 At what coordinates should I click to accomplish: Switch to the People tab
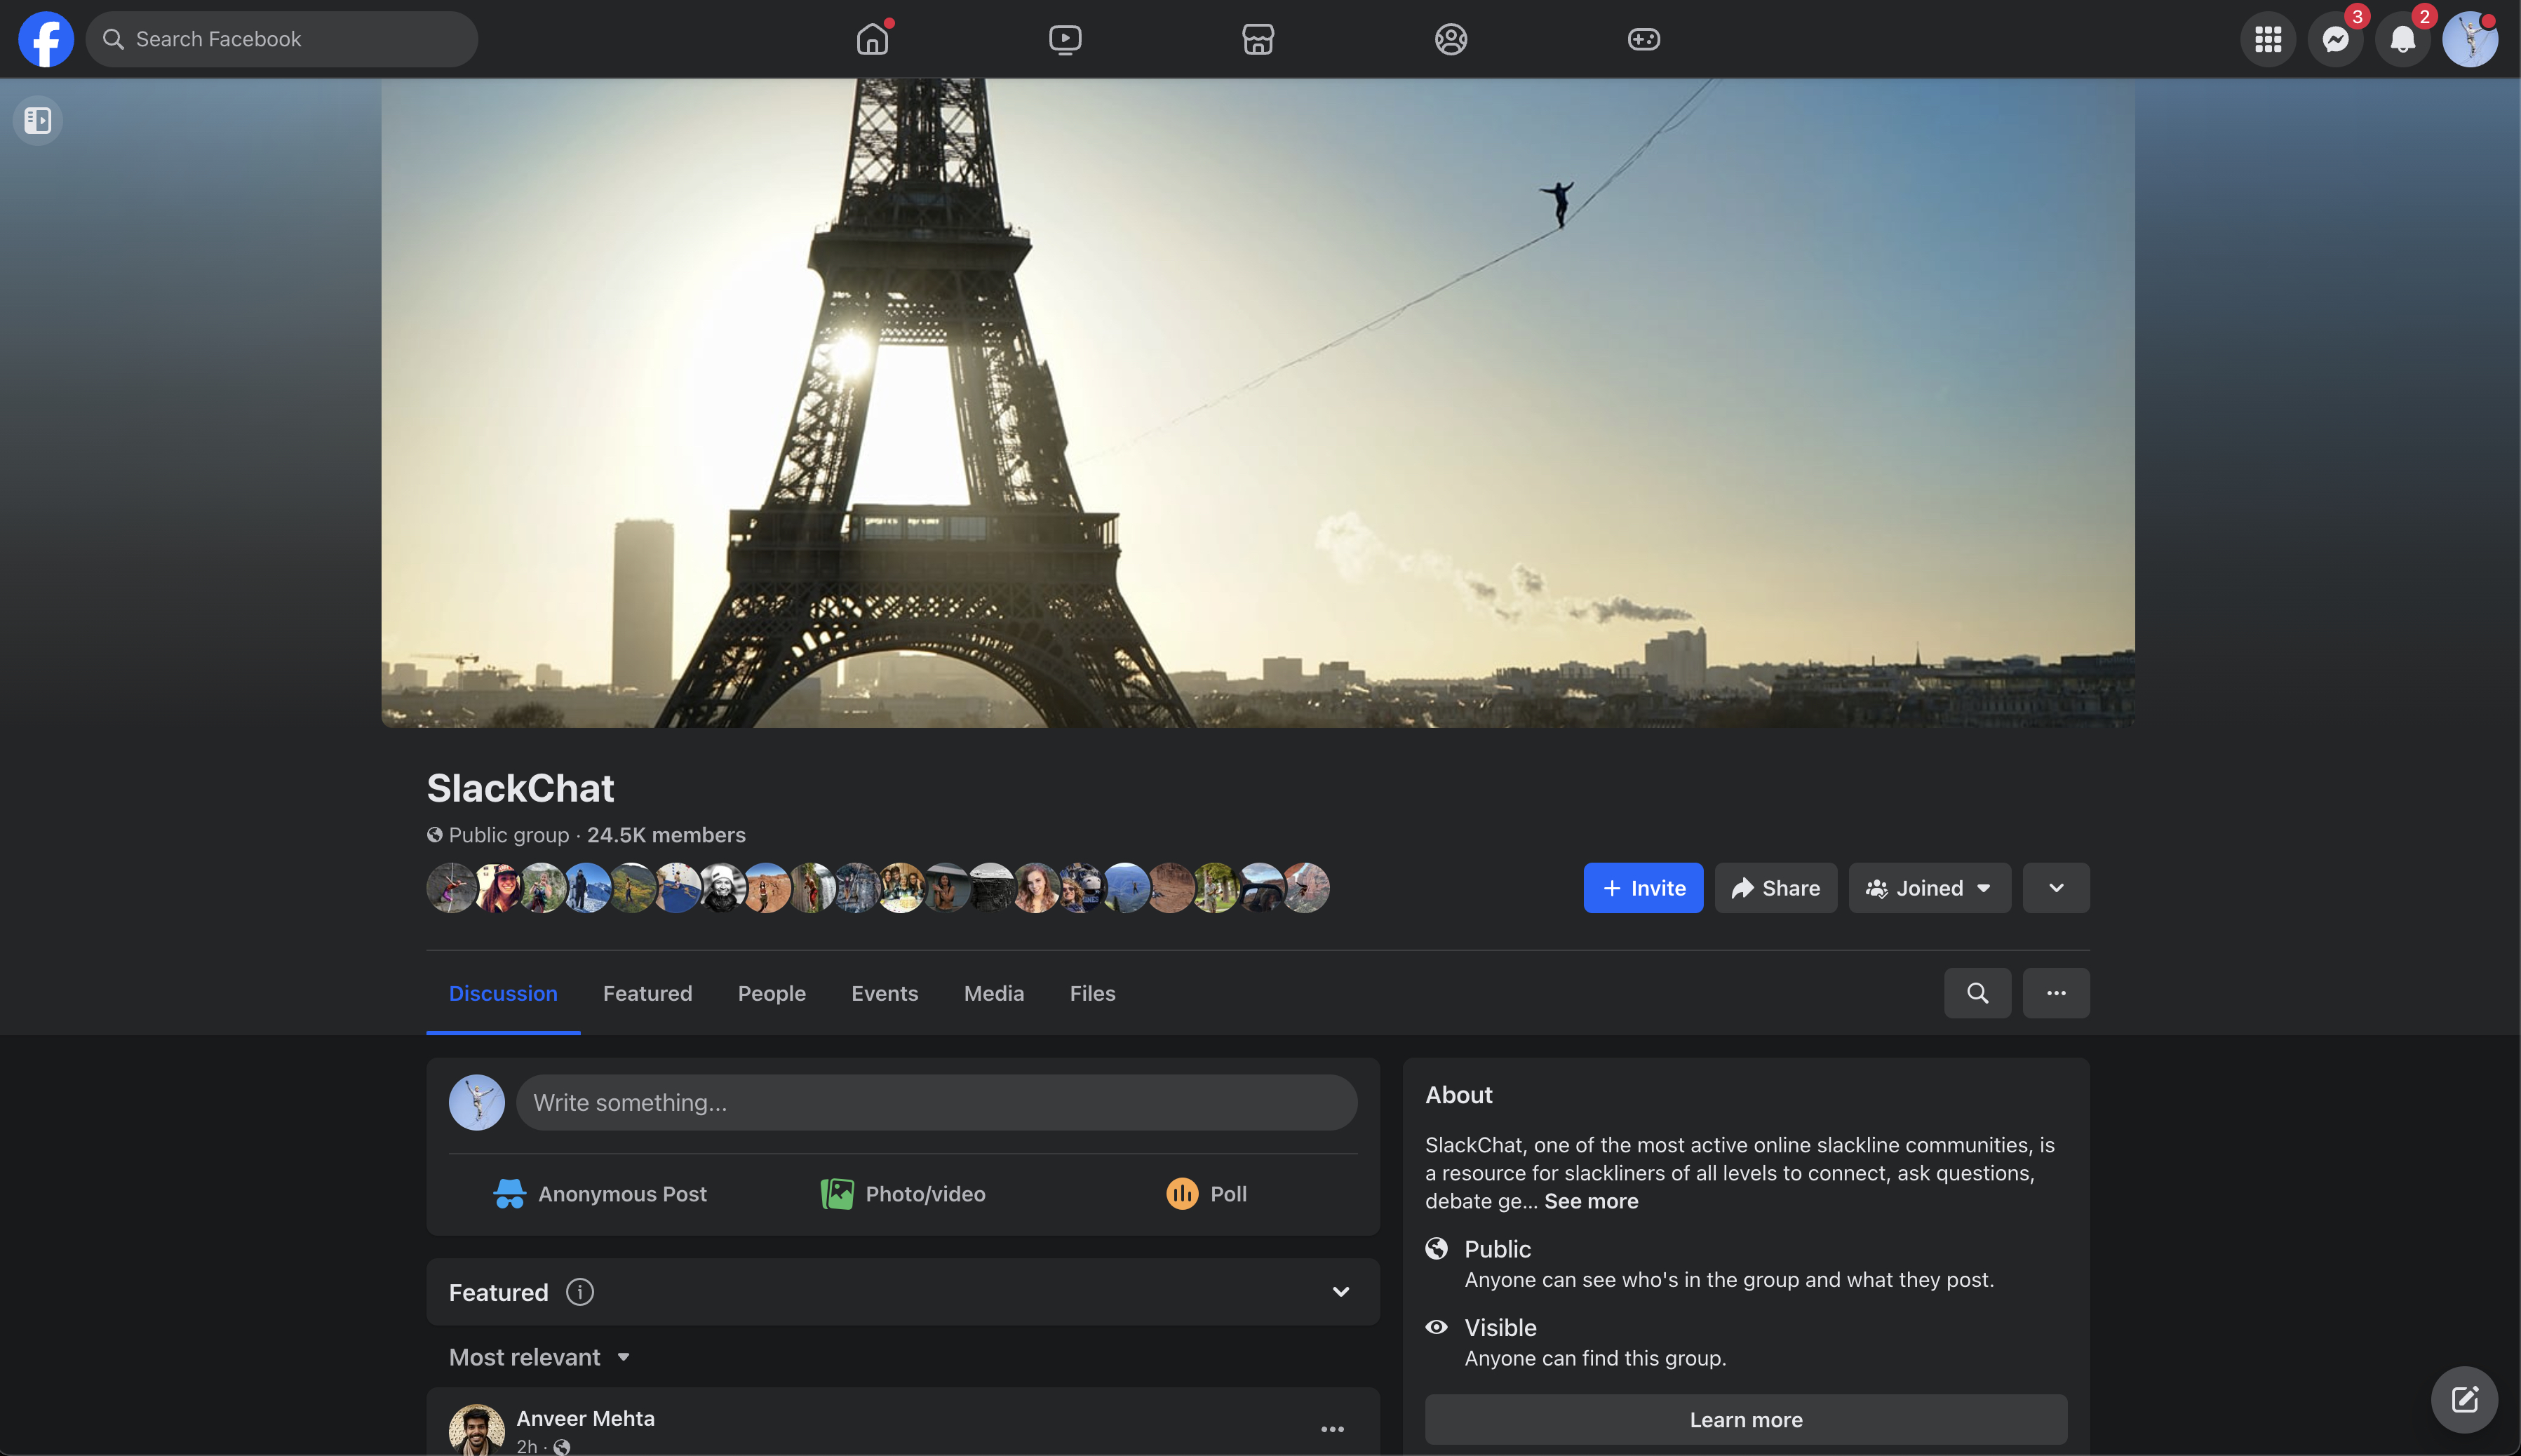click(x=771, y=993)
